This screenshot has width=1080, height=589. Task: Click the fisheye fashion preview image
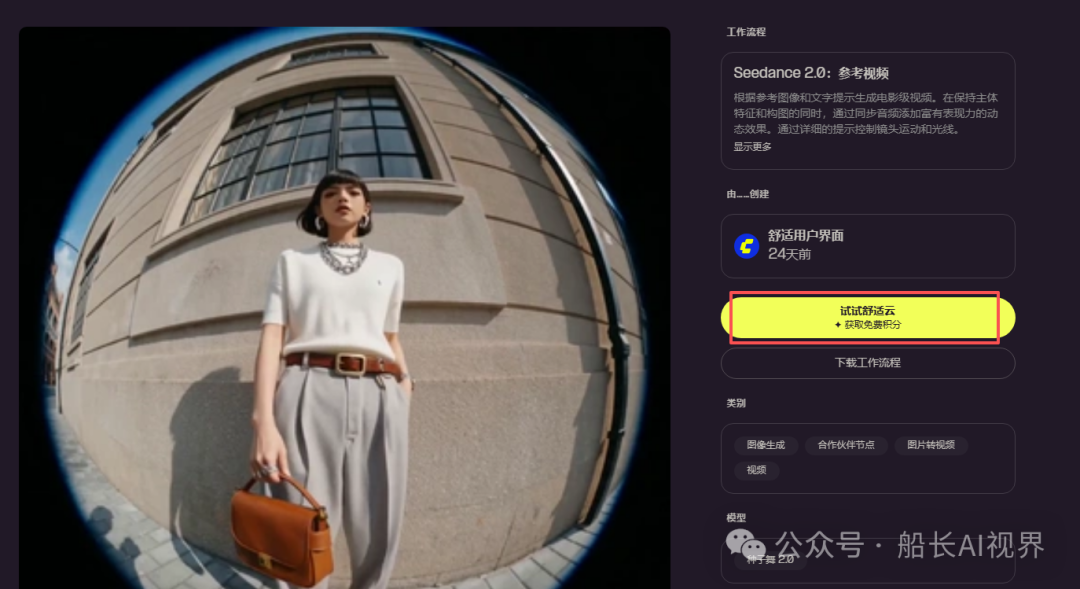pyautogui.click(x=344, y=308)
